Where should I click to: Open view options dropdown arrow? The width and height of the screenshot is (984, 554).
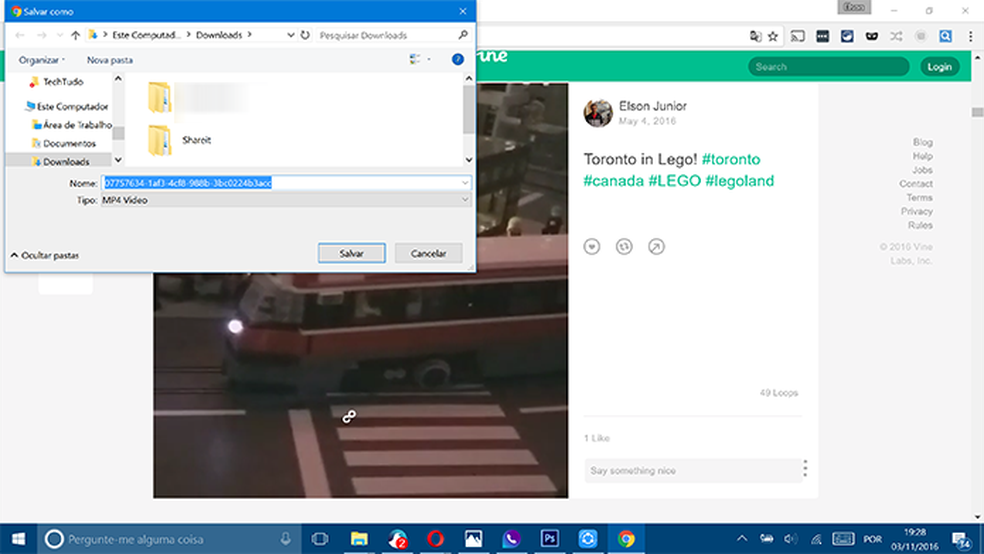[x=429, y=59]
